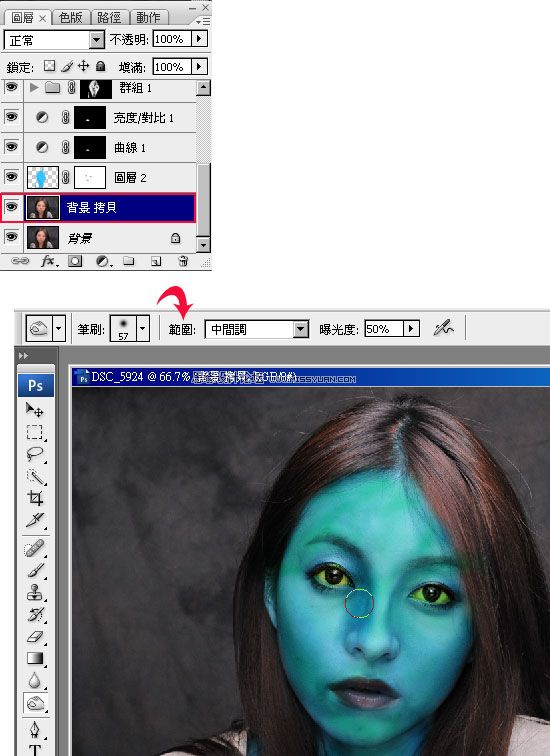
Task: Enable airbrush mode in options bar
Action: [443, 329]
